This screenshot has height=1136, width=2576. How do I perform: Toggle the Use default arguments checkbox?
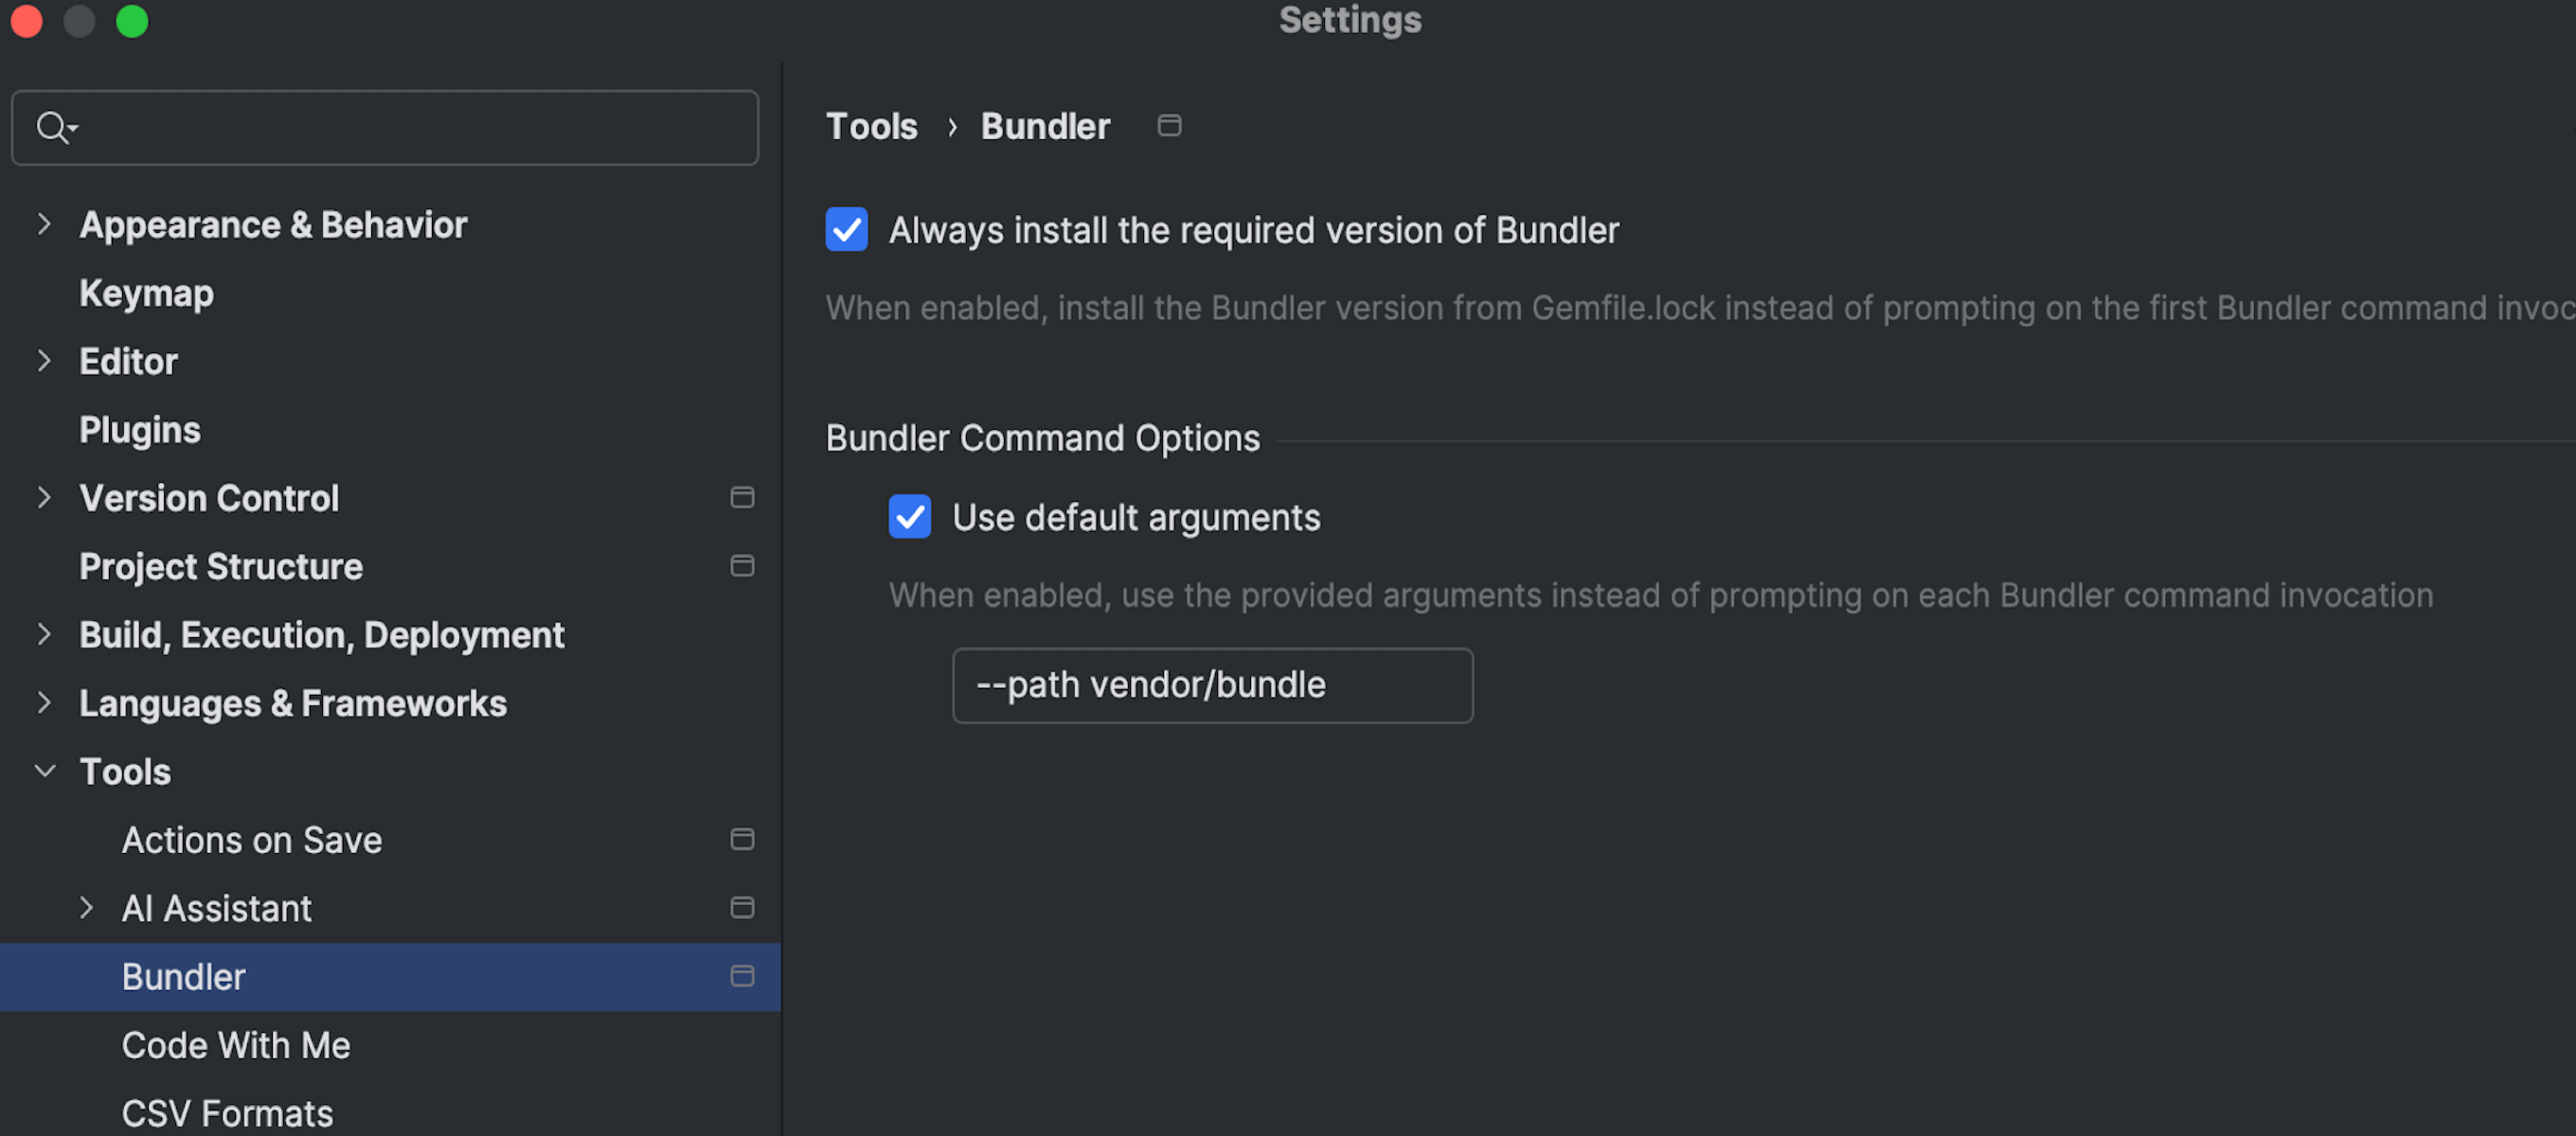pyautogui.click(x=909, y=517)
